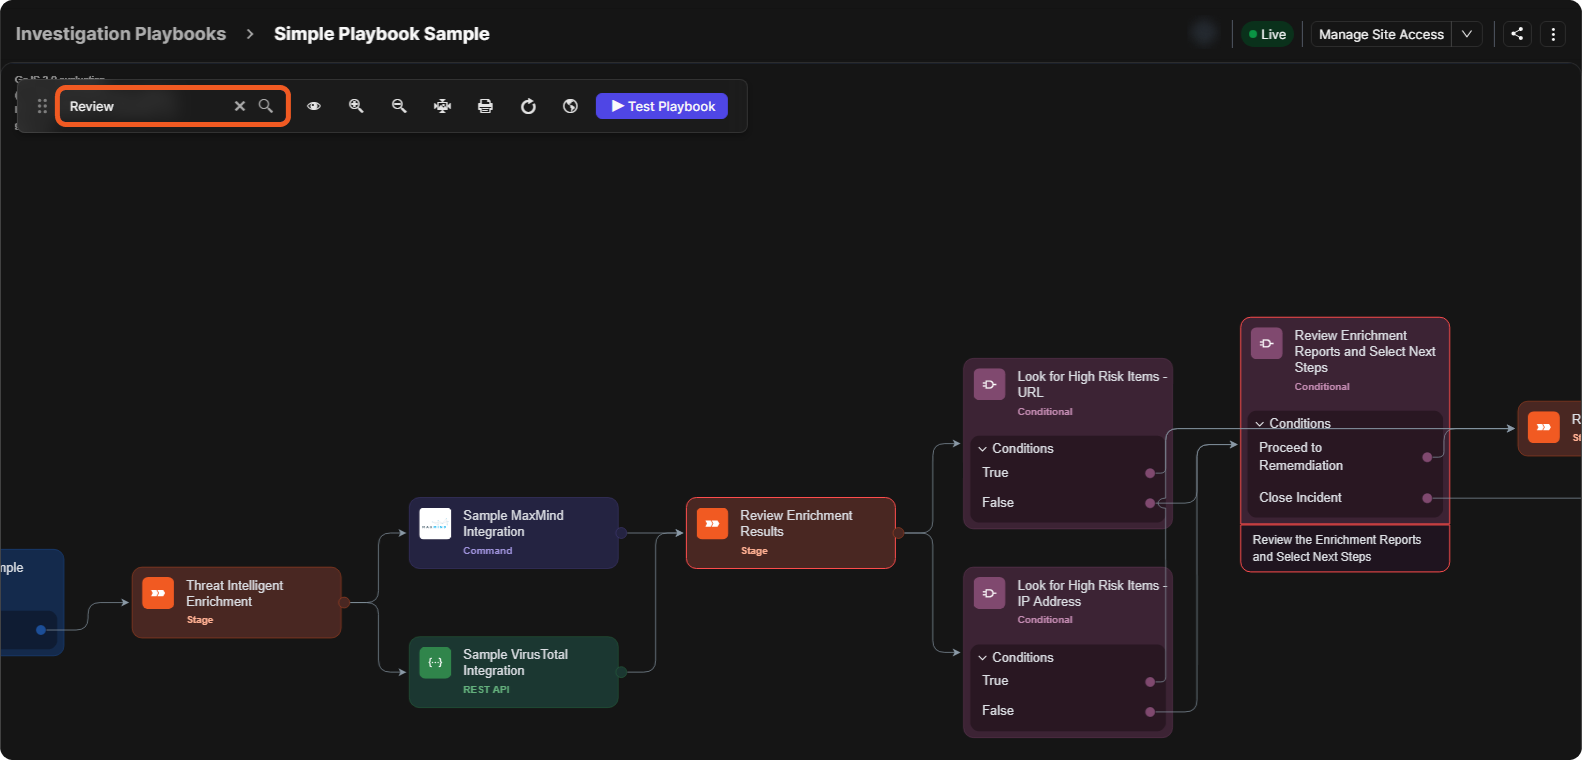The image size is (1582, 760).
Task: Open the three-dot more options menu
Action: [1553, 34]
